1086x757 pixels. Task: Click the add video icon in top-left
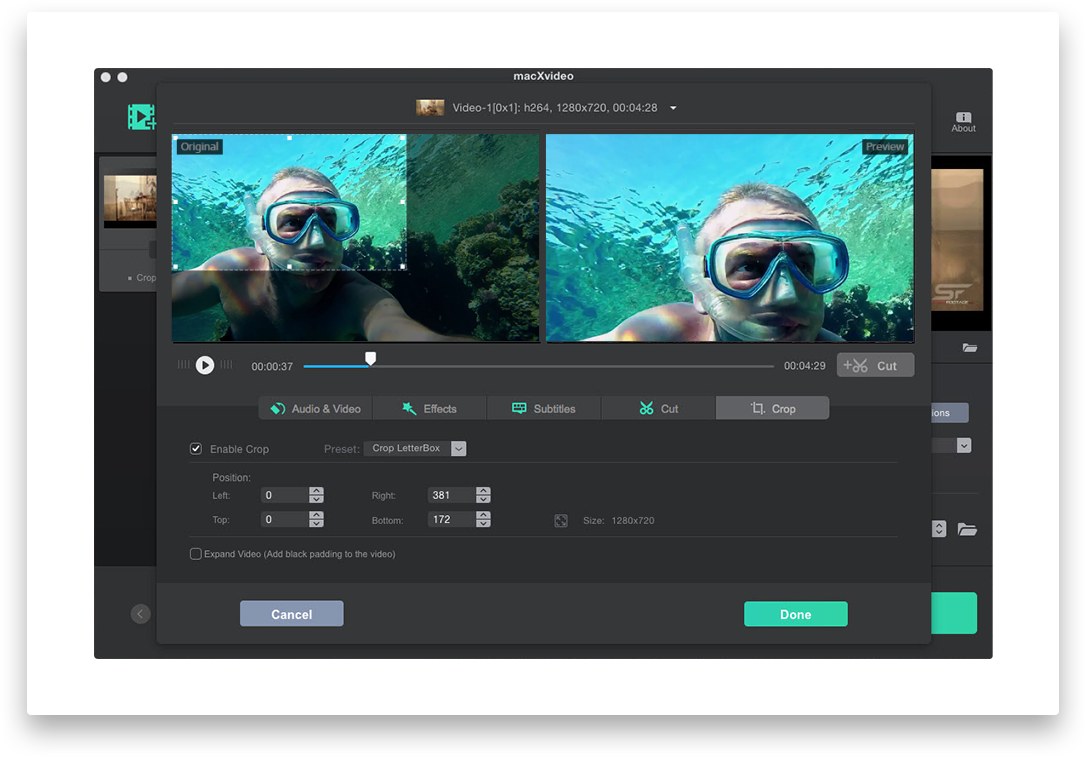coord(141,117)
